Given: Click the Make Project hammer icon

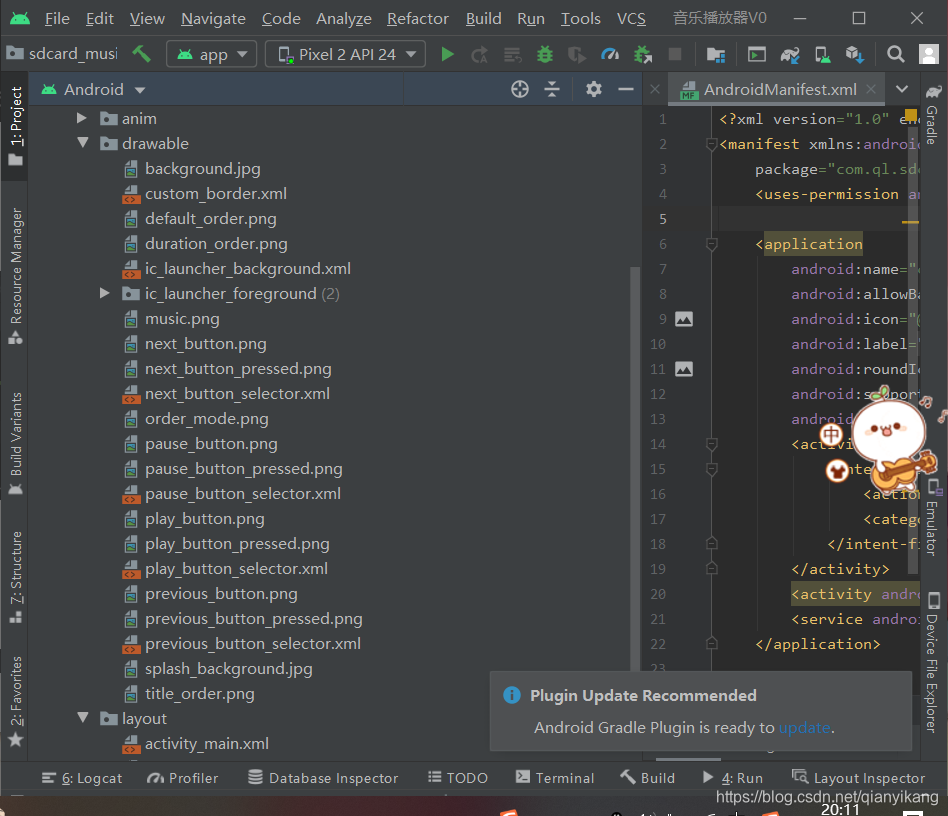Looking at the screenshot, I should pos(141,54).
